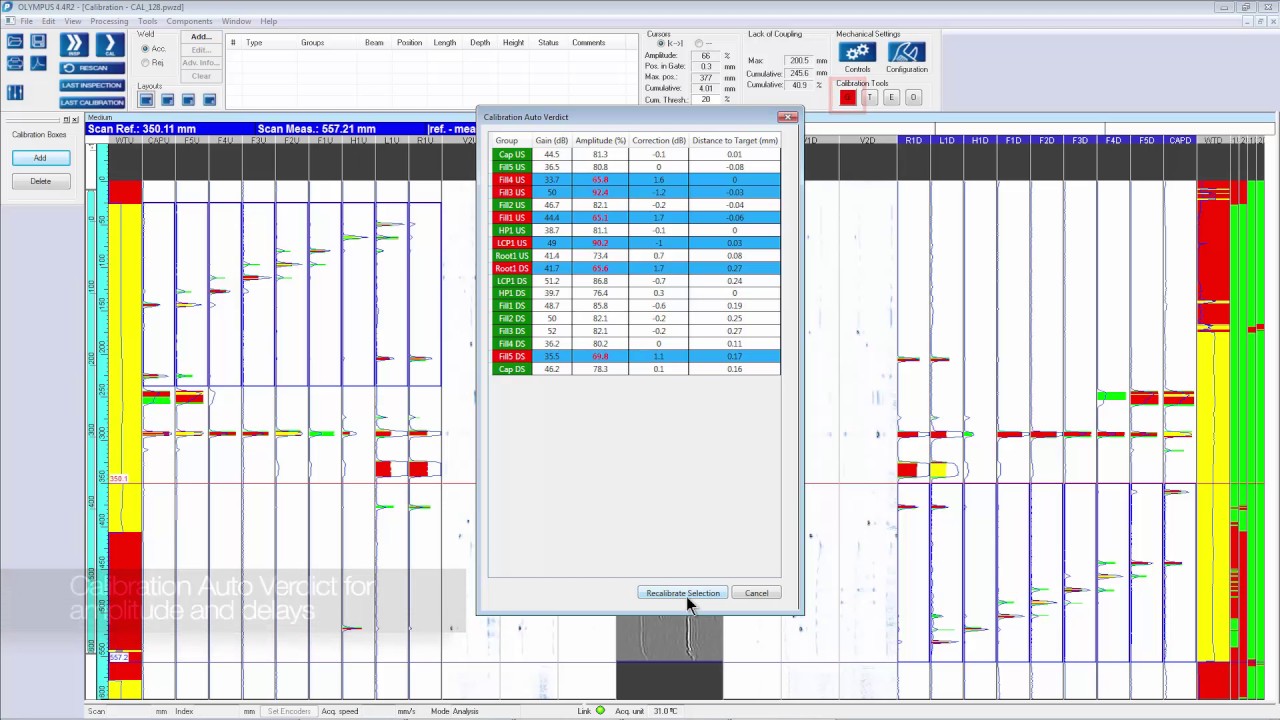Open Controls under Mechanical Settings
1280x720 pixels.
tap(856, 52)
